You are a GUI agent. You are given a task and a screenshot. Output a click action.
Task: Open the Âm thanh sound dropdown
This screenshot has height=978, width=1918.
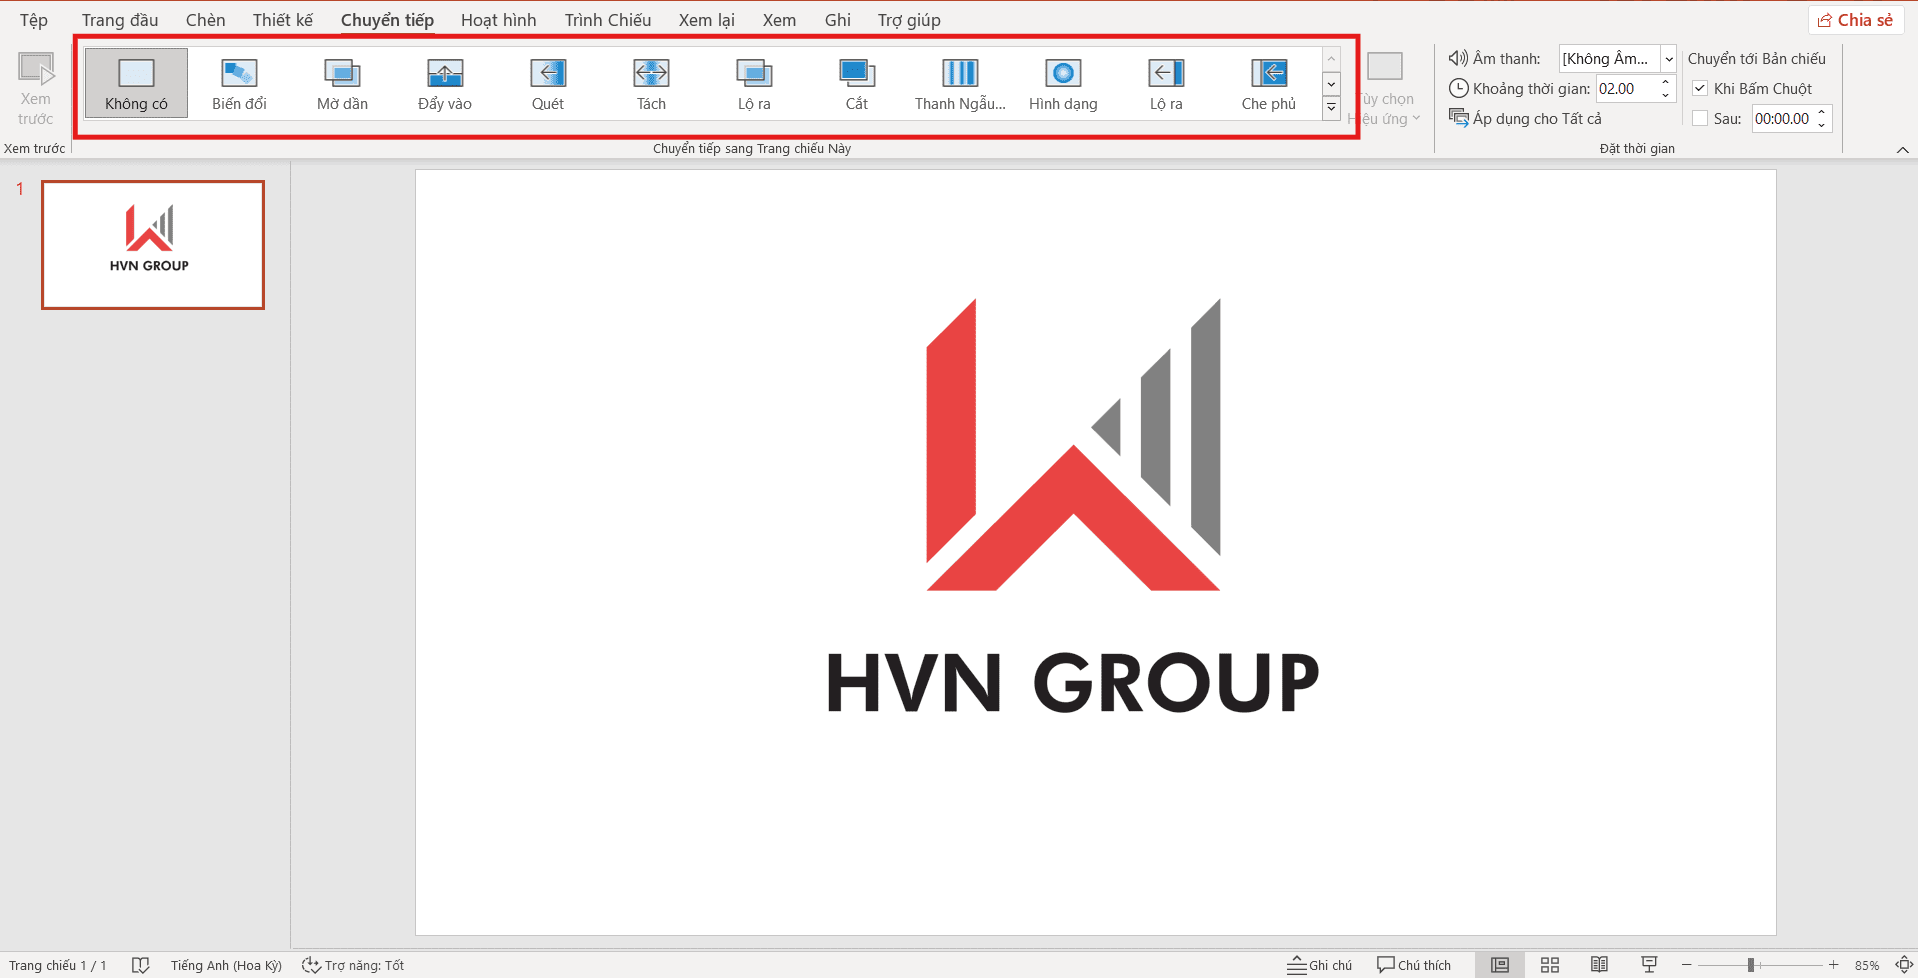click(1668, 59)
